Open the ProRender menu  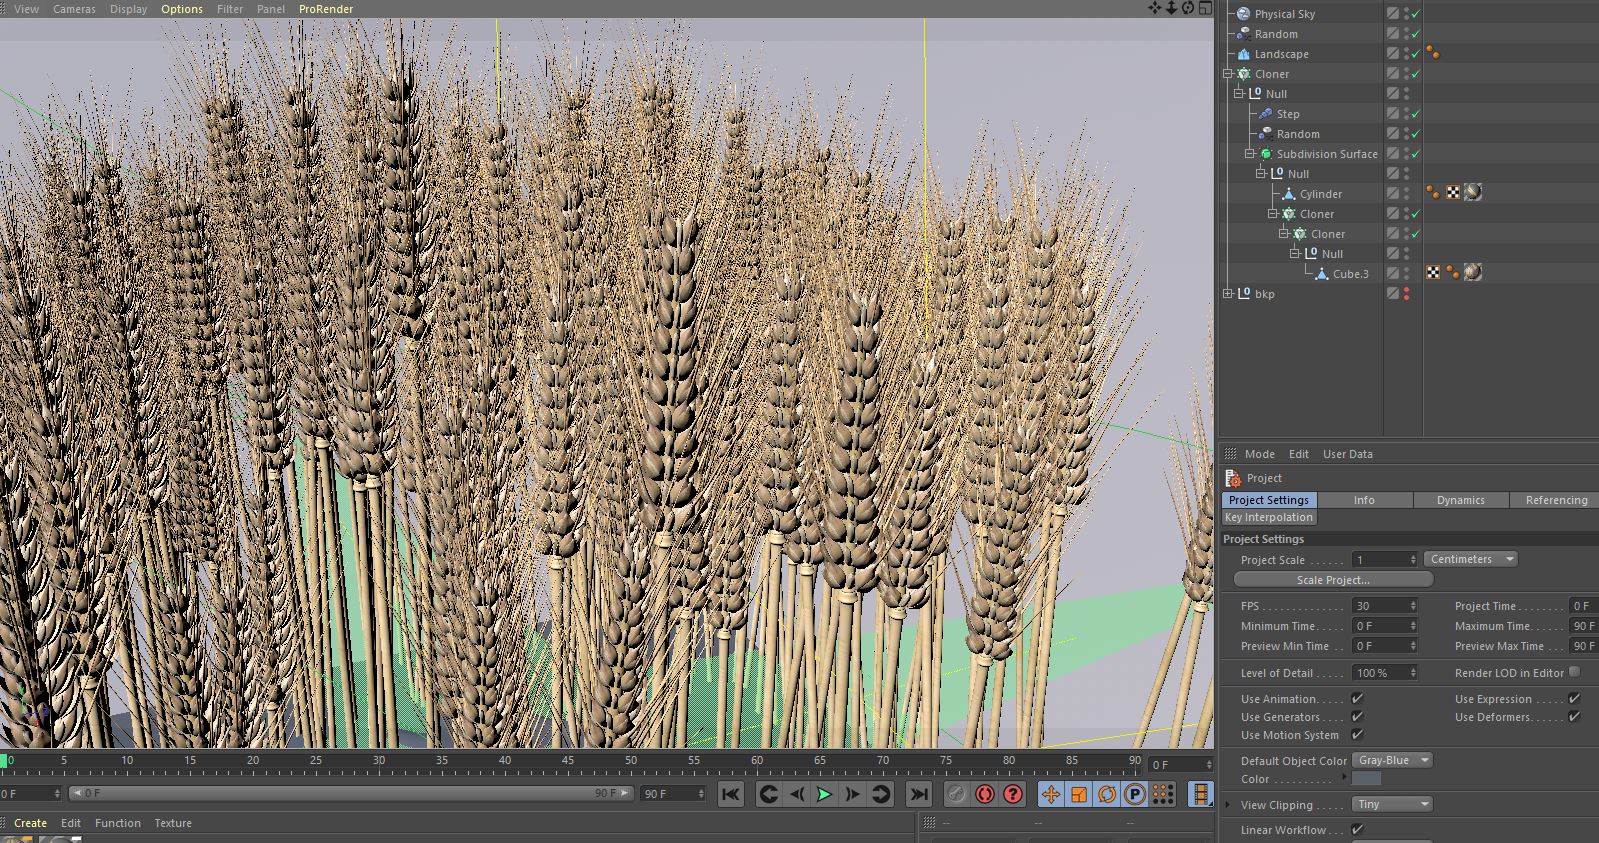(x=325, y=9)
